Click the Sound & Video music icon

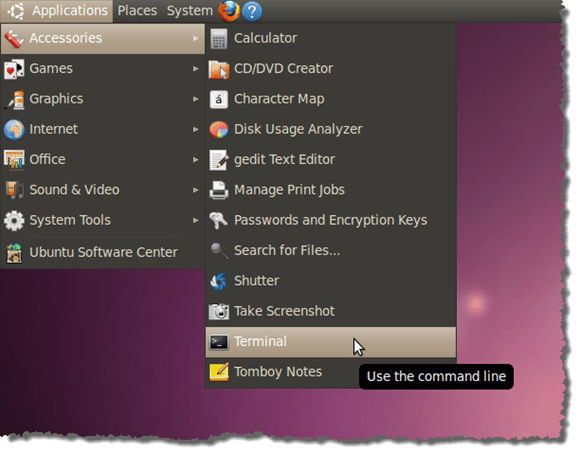14,190
